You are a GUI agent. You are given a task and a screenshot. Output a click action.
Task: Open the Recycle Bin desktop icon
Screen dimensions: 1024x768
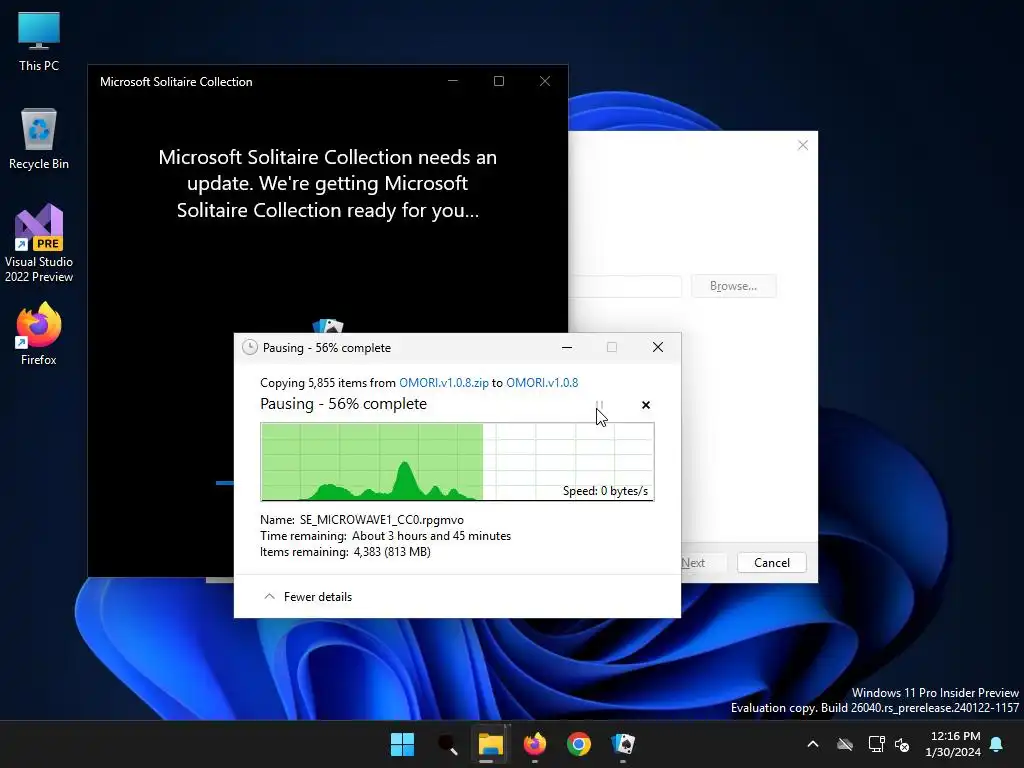[x=39, y=138]
